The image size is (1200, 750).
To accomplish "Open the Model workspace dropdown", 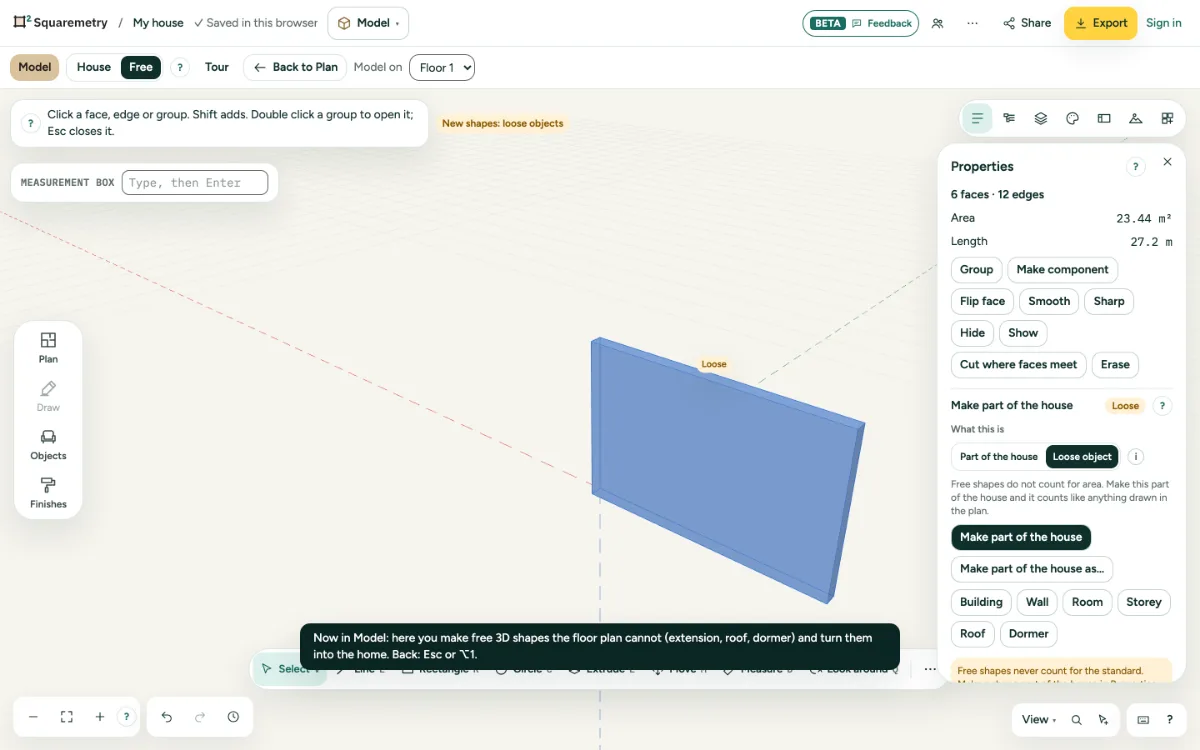I will pos(368,23).
